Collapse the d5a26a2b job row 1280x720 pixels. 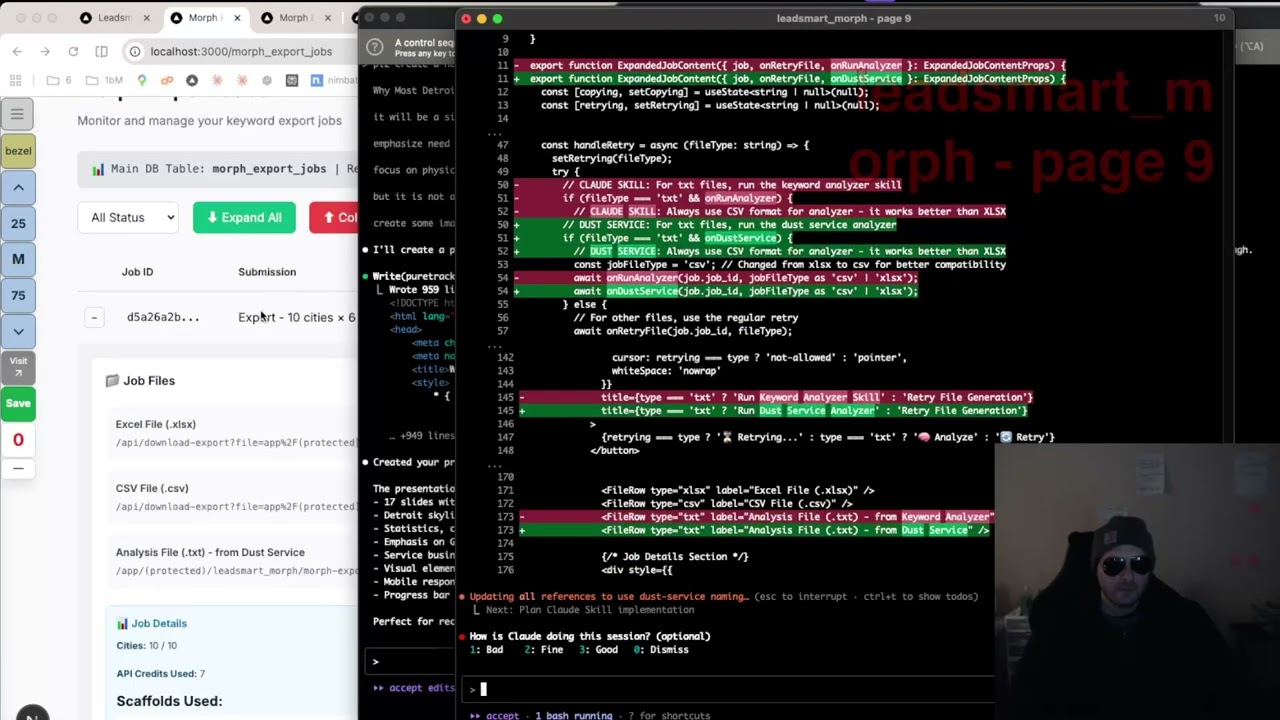[94, 317]
